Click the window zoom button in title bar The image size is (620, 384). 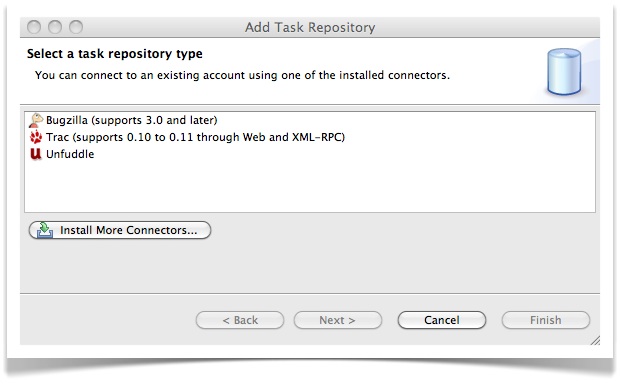tap(76, 27)
